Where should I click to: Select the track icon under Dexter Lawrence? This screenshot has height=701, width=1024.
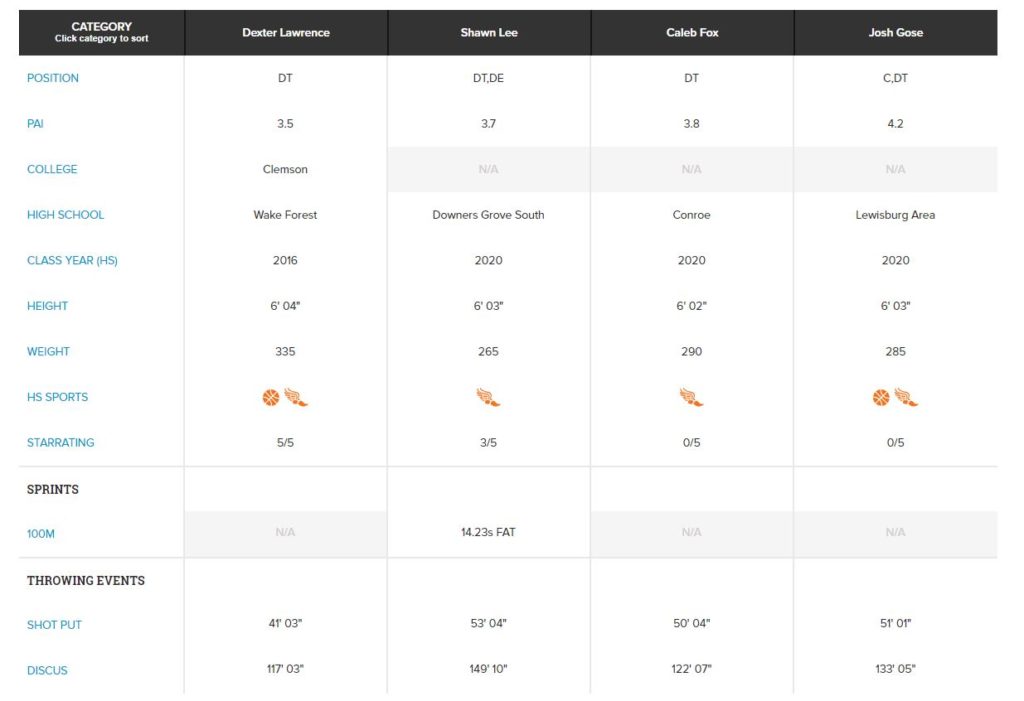(x=297, y=397)
